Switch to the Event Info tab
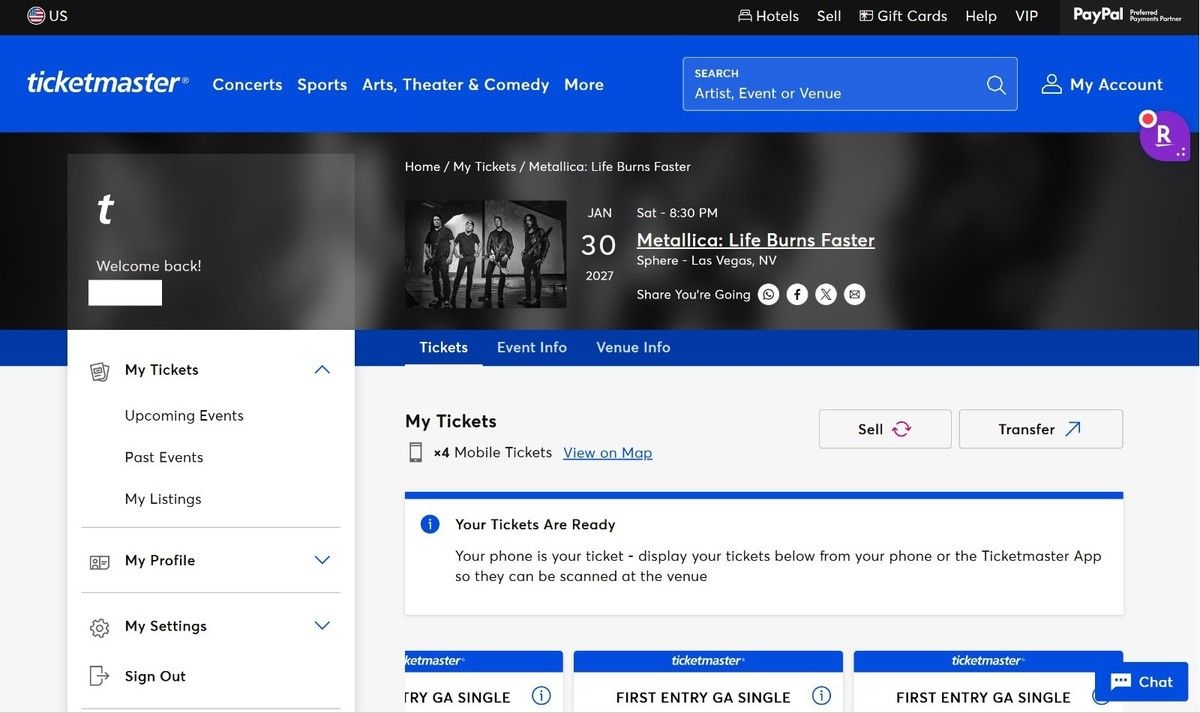This screenshot has width=1200, height=713. 532,347
